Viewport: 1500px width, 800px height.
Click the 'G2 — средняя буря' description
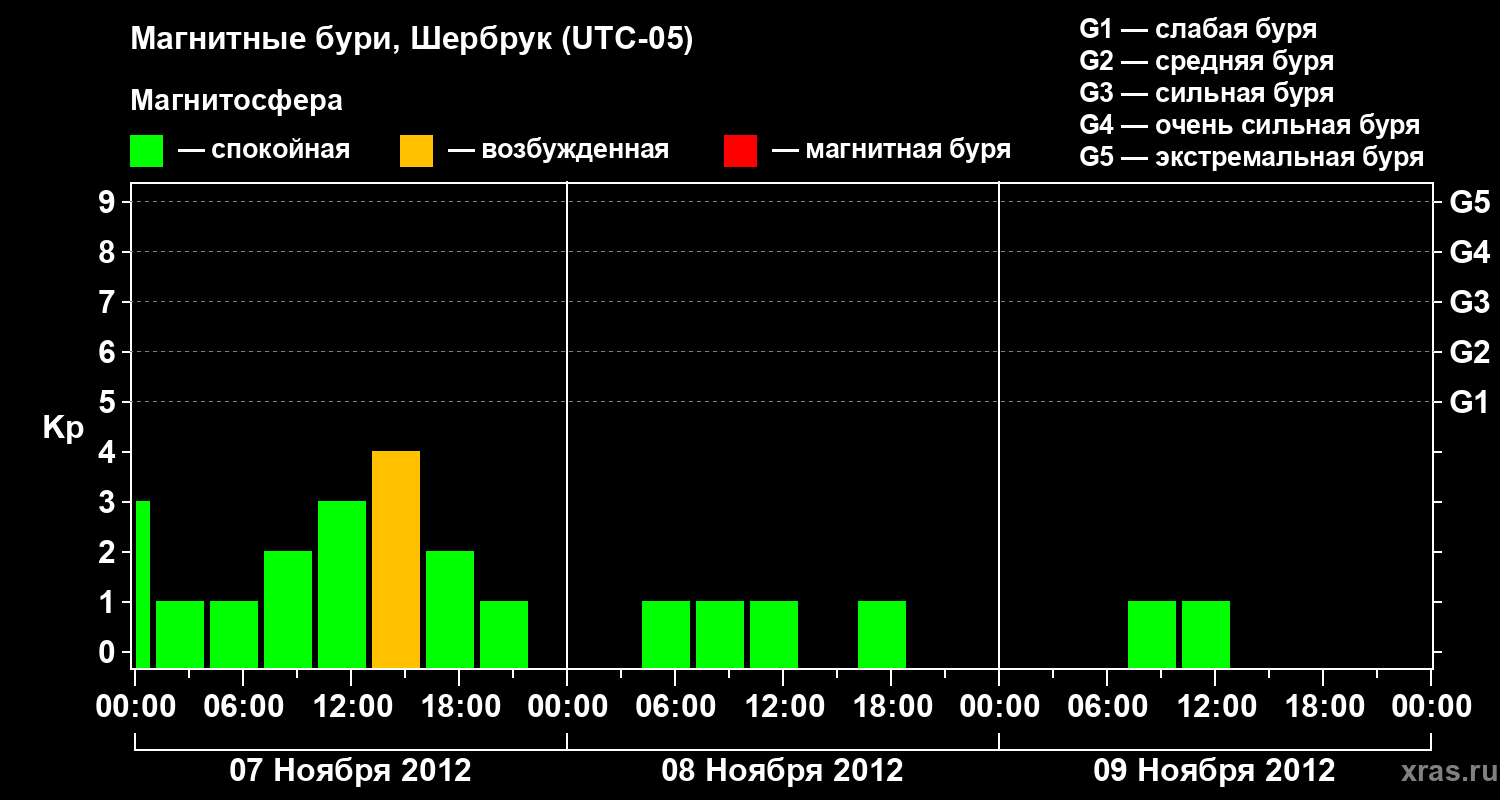pyautogui.click(x=1207, y=61)
